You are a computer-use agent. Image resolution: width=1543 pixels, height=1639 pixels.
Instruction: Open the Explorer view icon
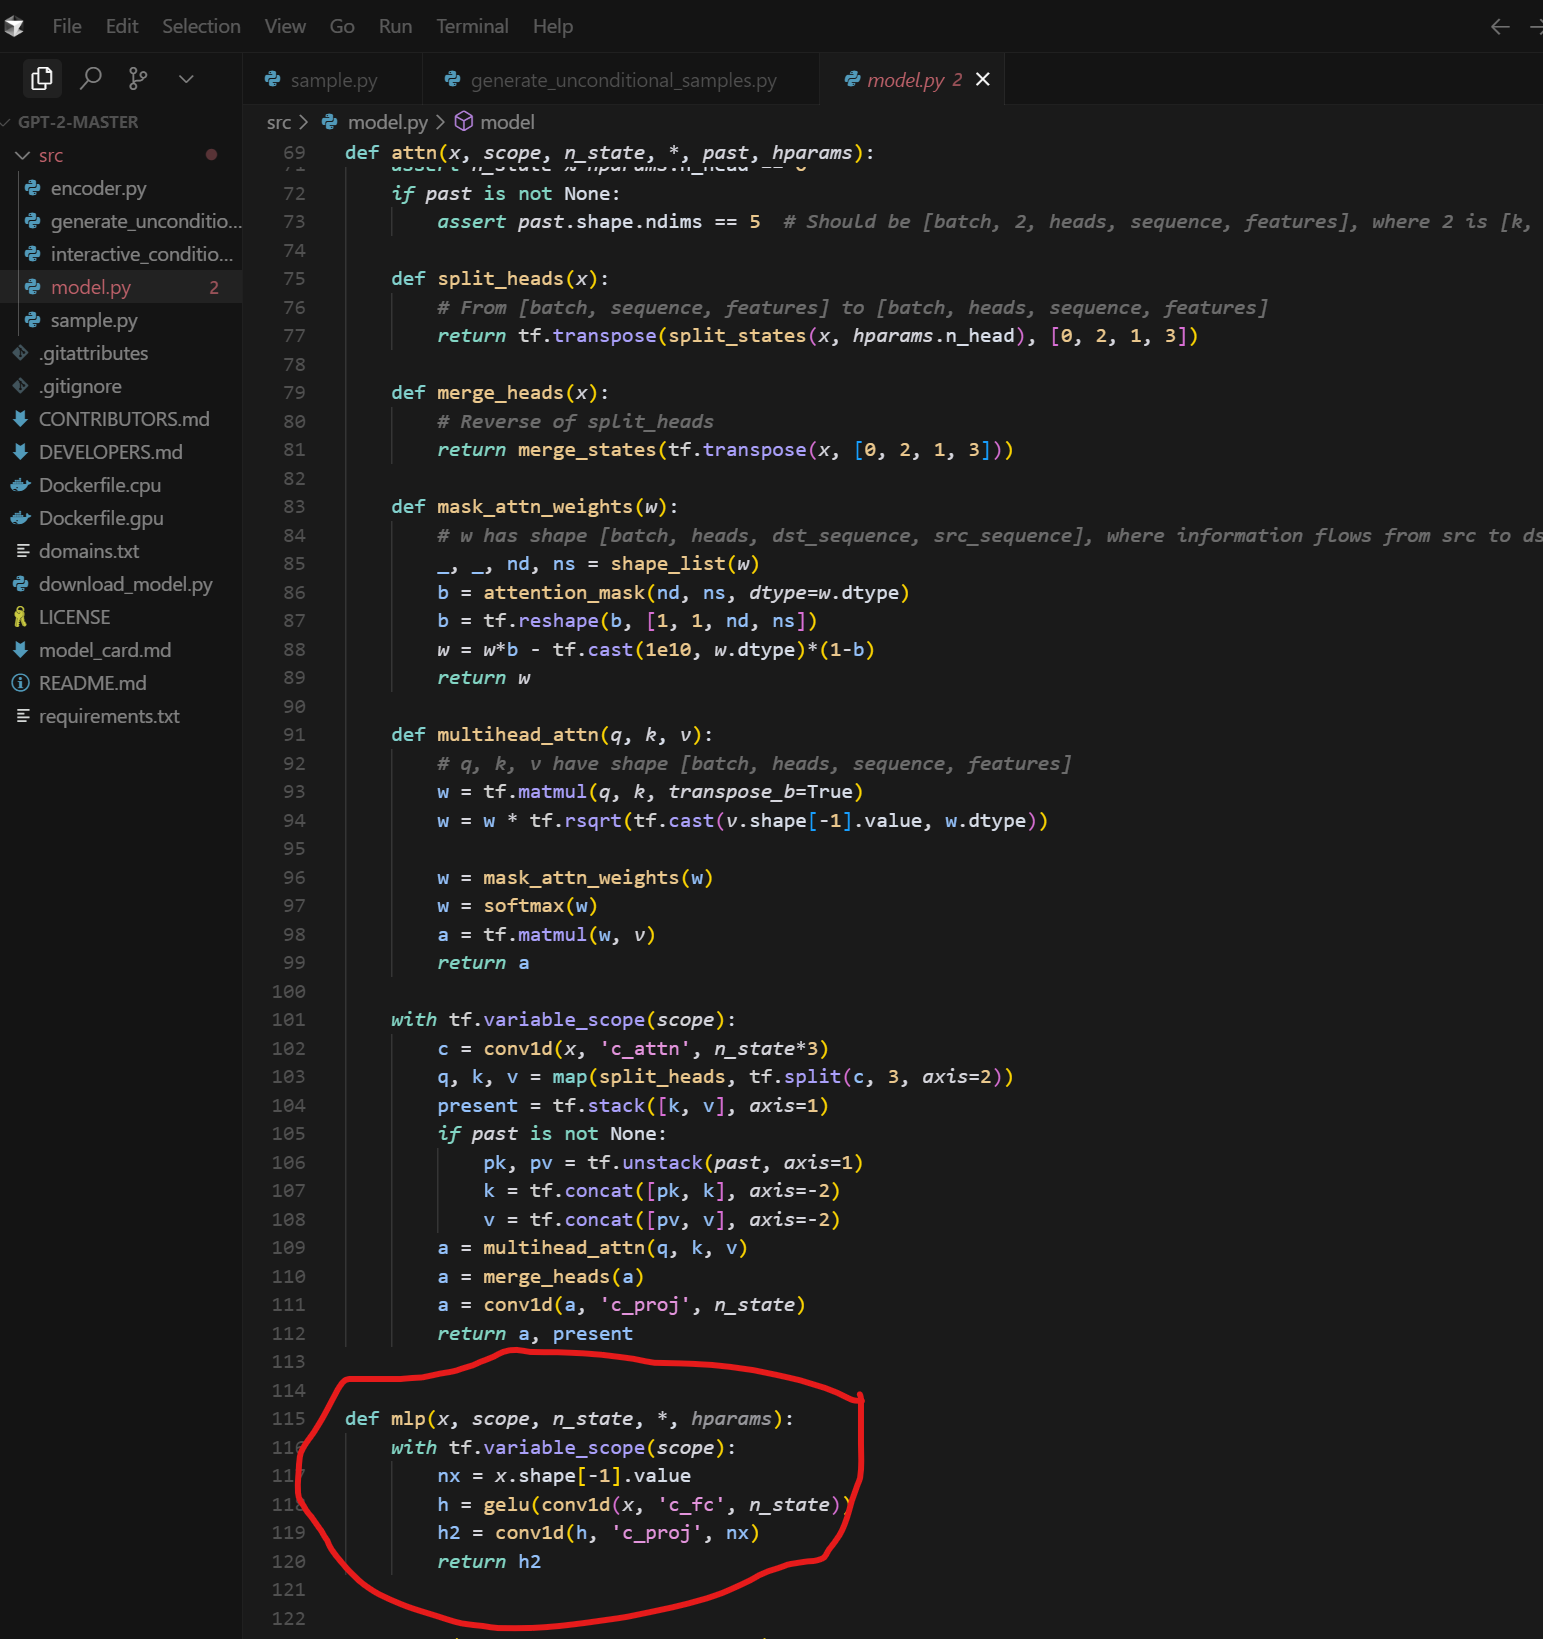point(41,78)
